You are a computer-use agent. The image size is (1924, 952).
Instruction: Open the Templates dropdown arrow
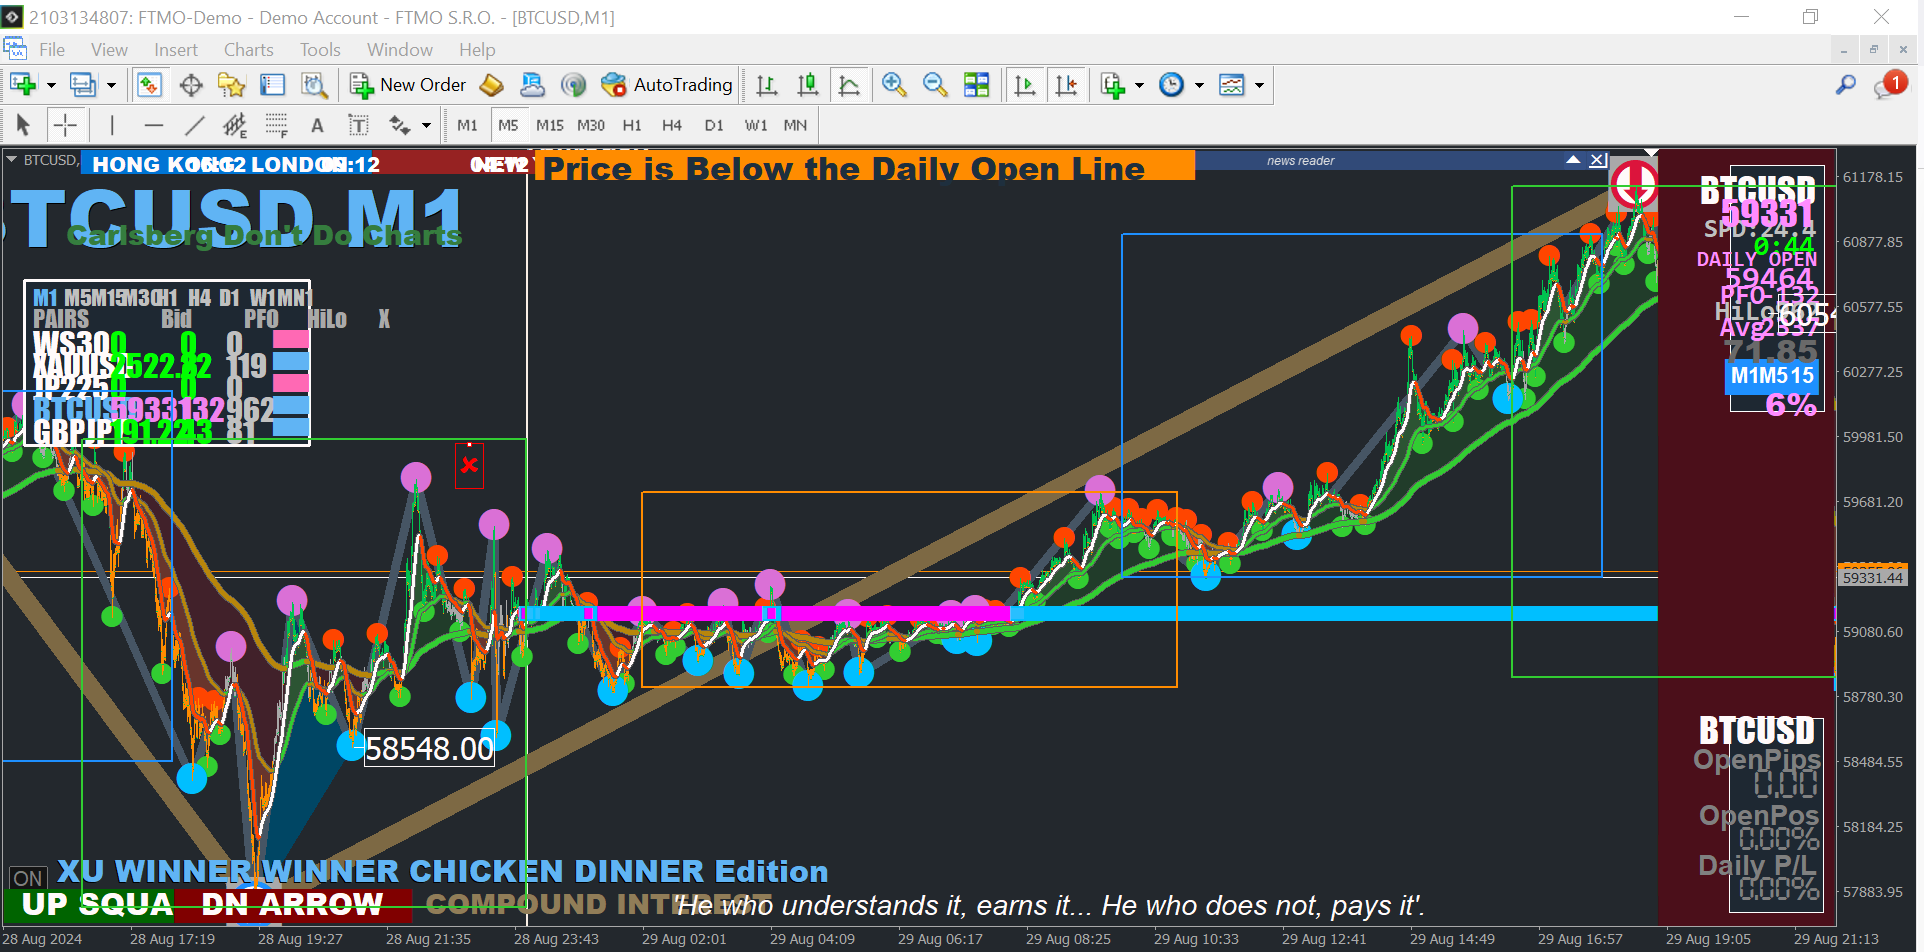coord(1259,85)
